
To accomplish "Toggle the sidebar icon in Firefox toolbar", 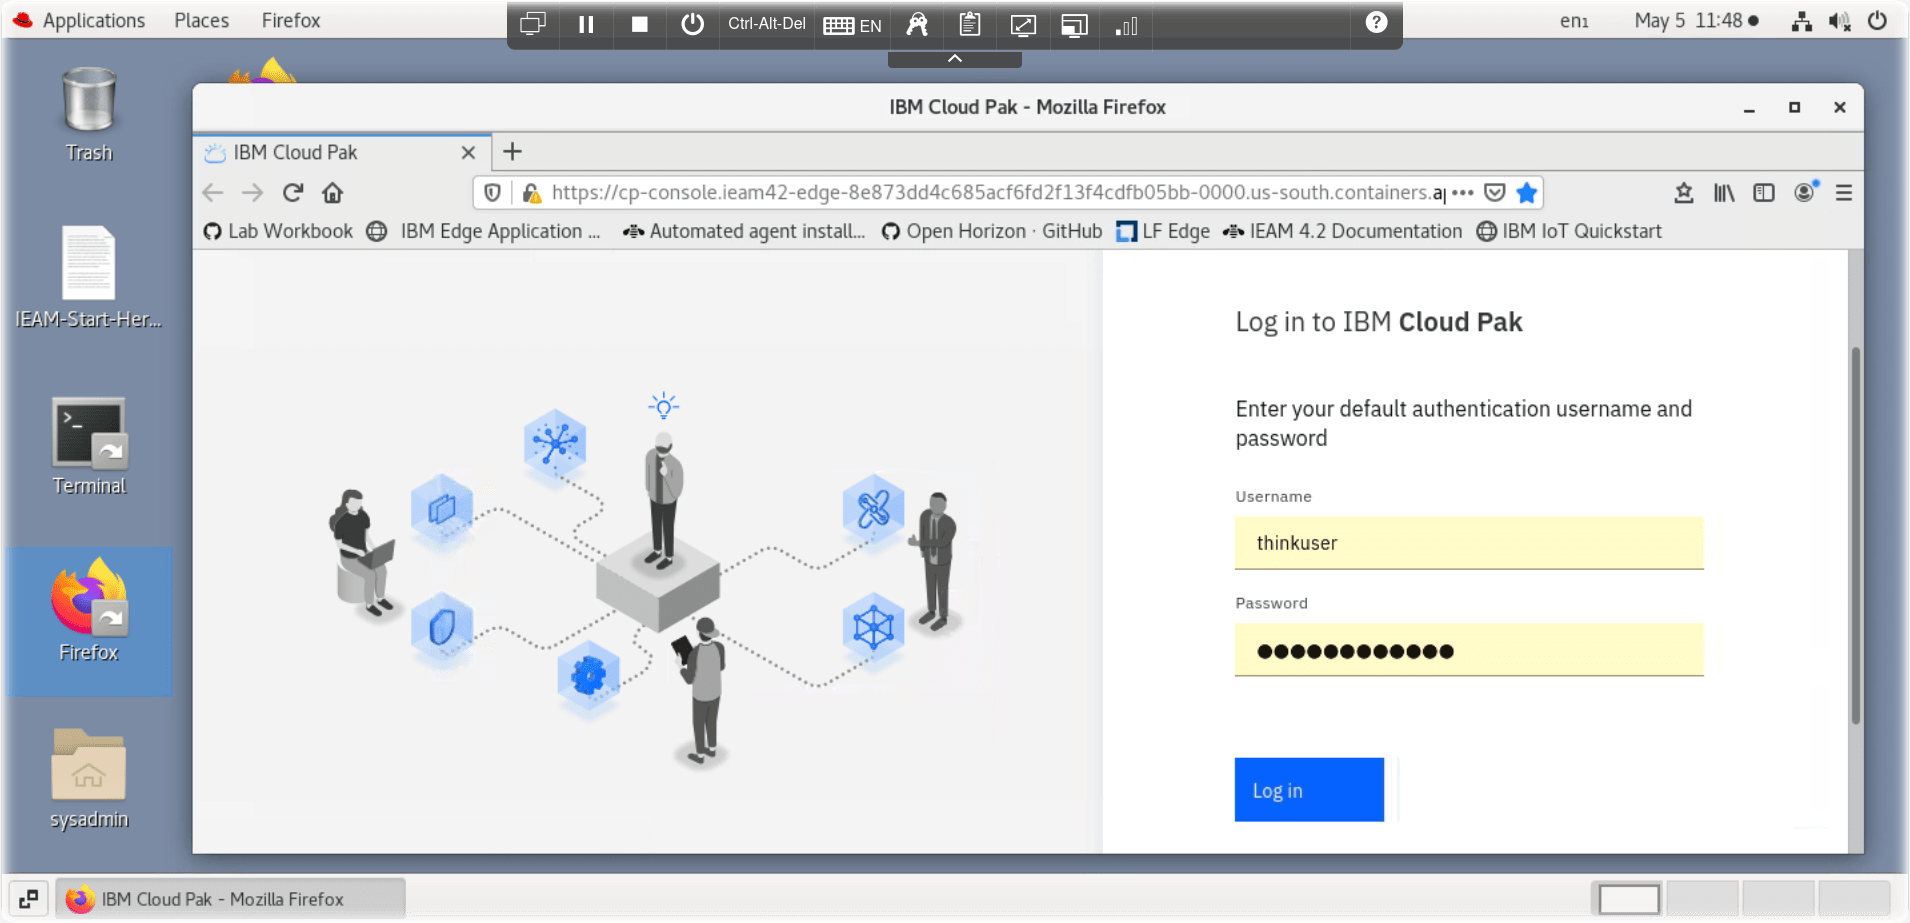I will (x=1764, y=192).
